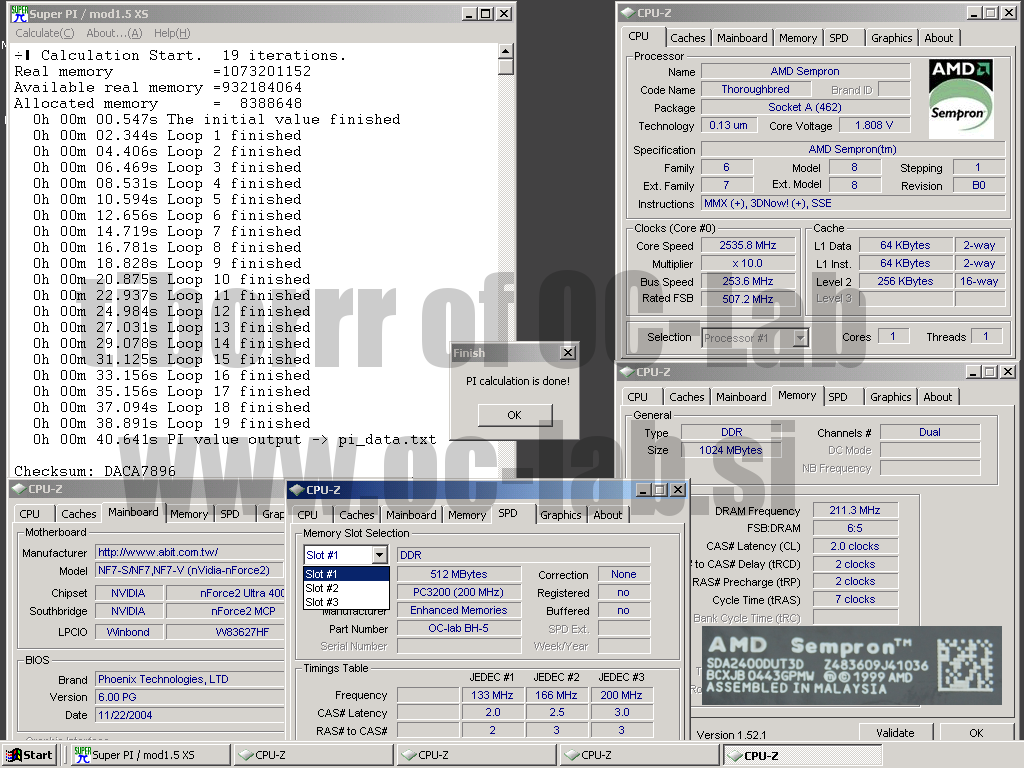Select About tab in SPD CPU-Z window
Image resolution: width=1024 pixels, height=768 pixels.
coord(608,515)
